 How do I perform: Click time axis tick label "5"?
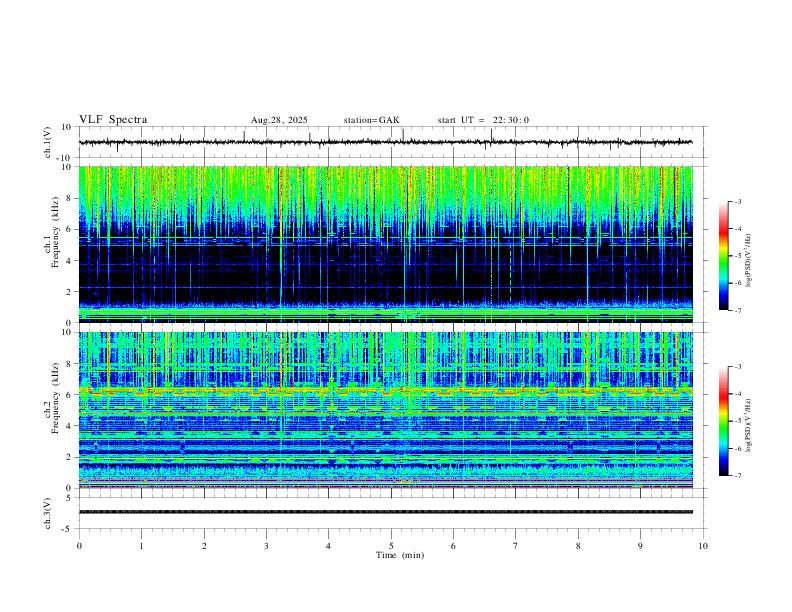[x=391, y=546]
